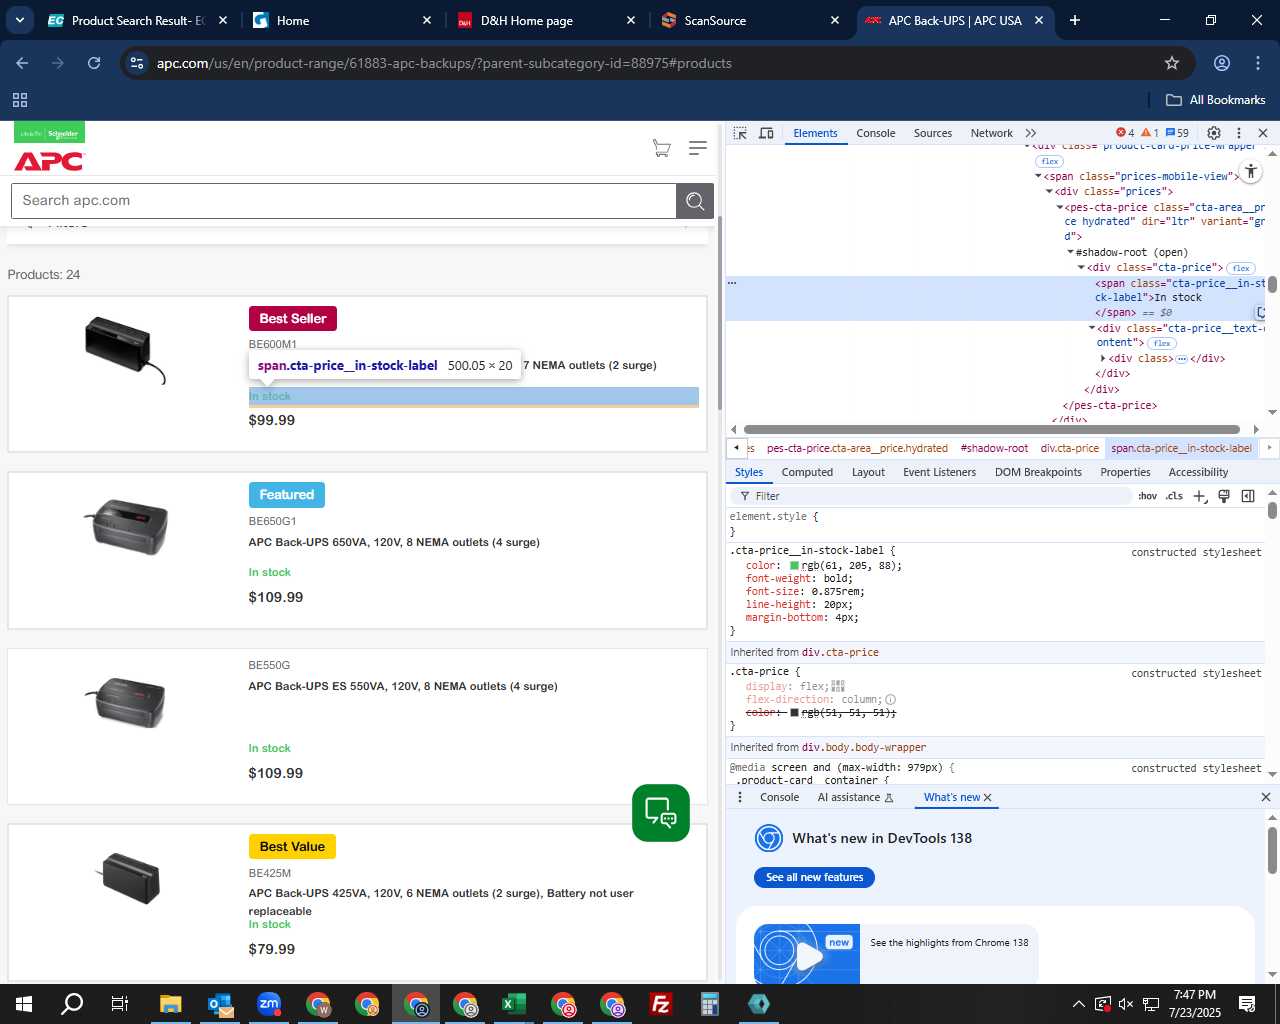Open the hamburger menu on the APC site

point(698,148)
